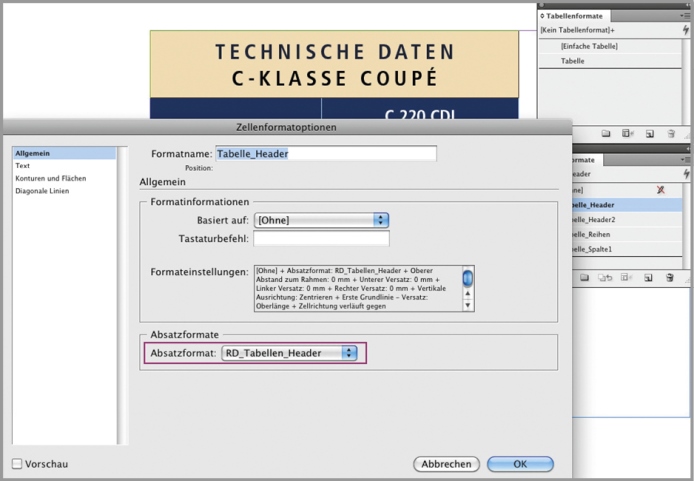The width and height of the screenshot is (694, 481).
Task: Create new style group in Zellenformate panel
Action: (584, 277)
